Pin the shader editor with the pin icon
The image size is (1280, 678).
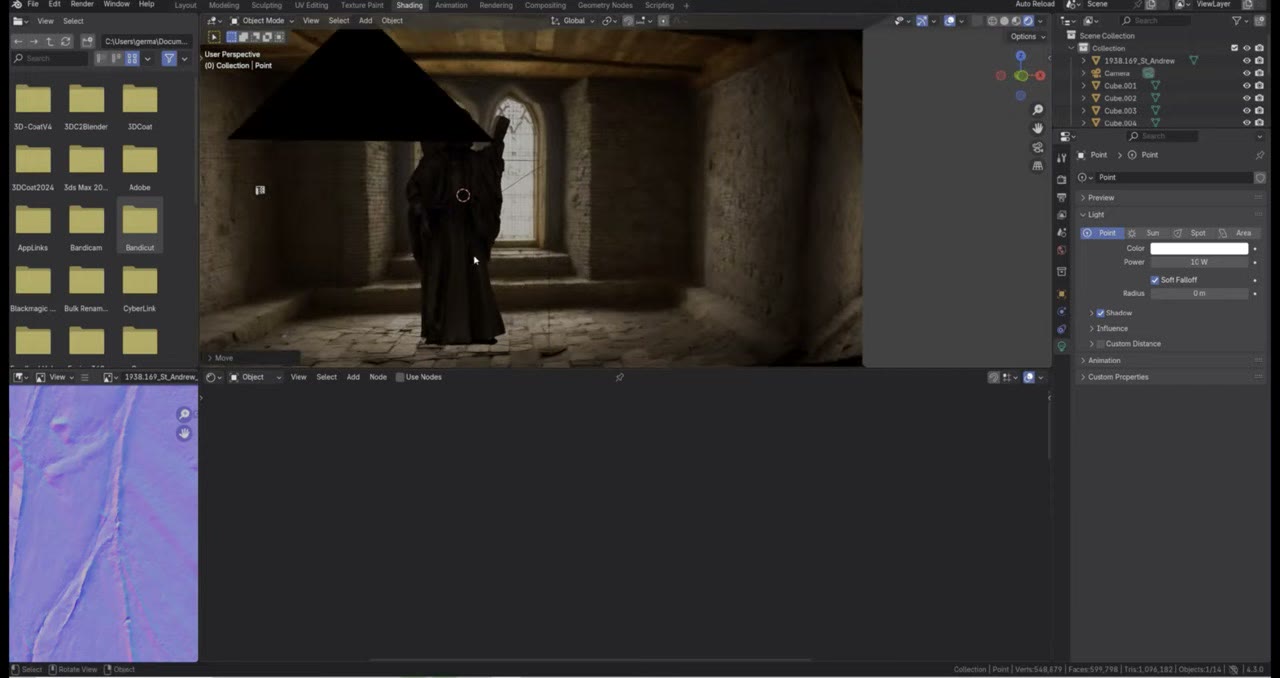(620, 377)
